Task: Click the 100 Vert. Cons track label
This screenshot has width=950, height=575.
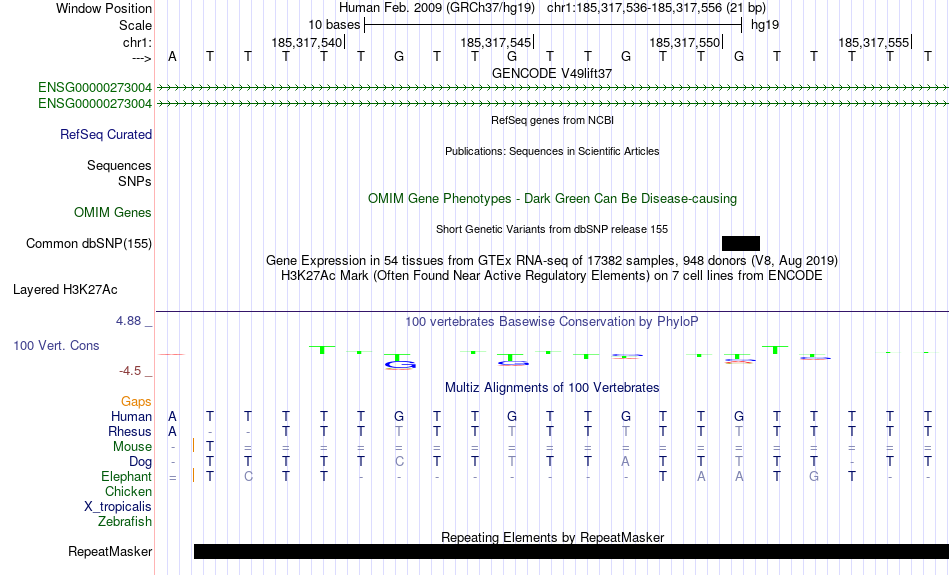Action: pyautogui.click(x=56, y=345)
